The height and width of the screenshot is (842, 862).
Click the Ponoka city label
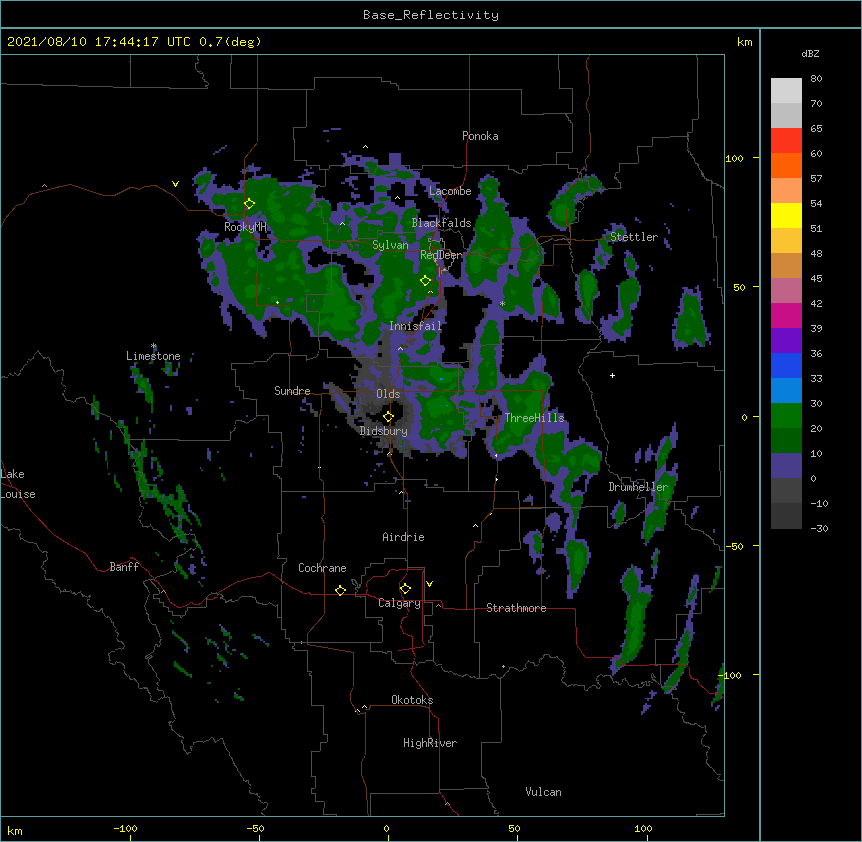point(480,136)
